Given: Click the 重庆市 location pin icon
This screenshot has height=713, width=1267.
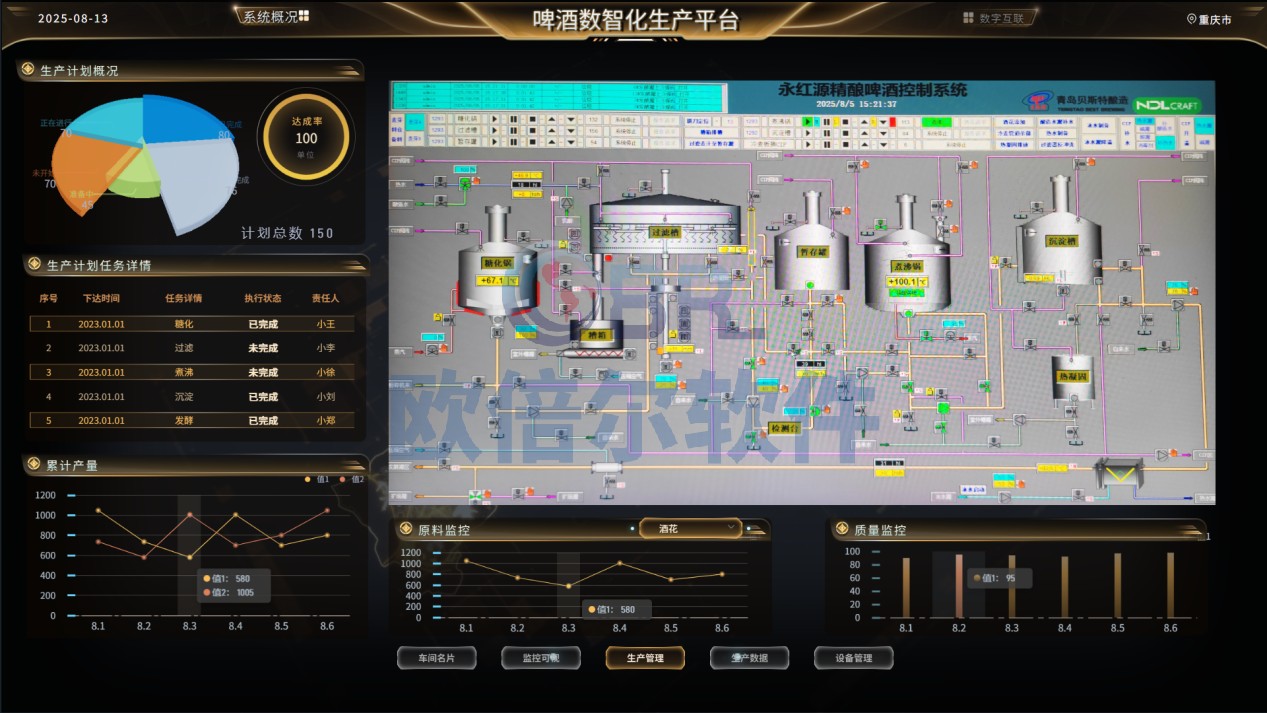Looking at the screenshot, I should click(x=1191, y=19).
